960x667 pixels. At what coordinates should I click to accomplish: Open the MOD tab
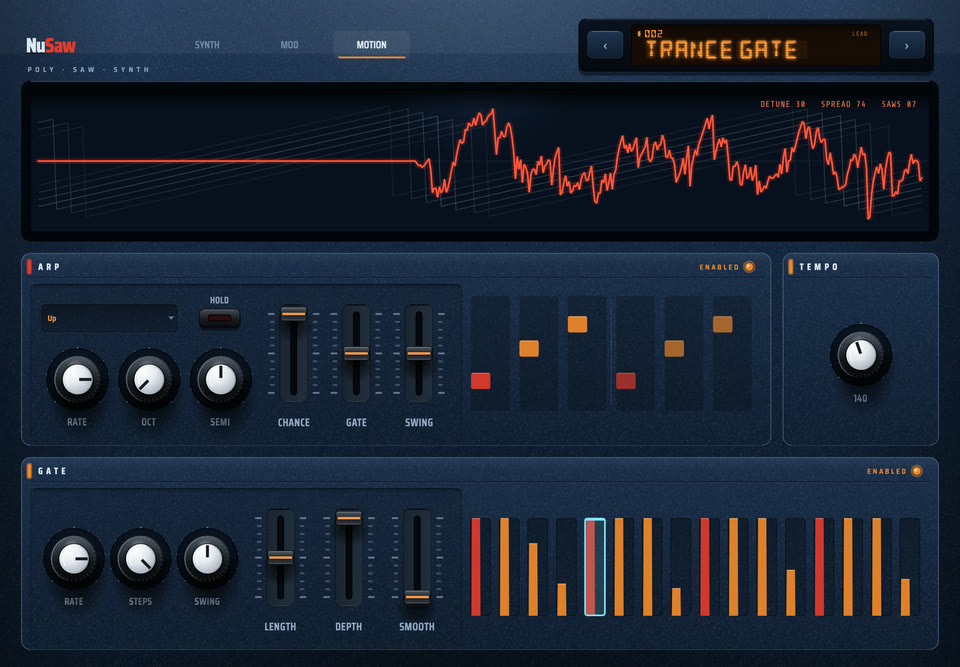coord(289,45)
